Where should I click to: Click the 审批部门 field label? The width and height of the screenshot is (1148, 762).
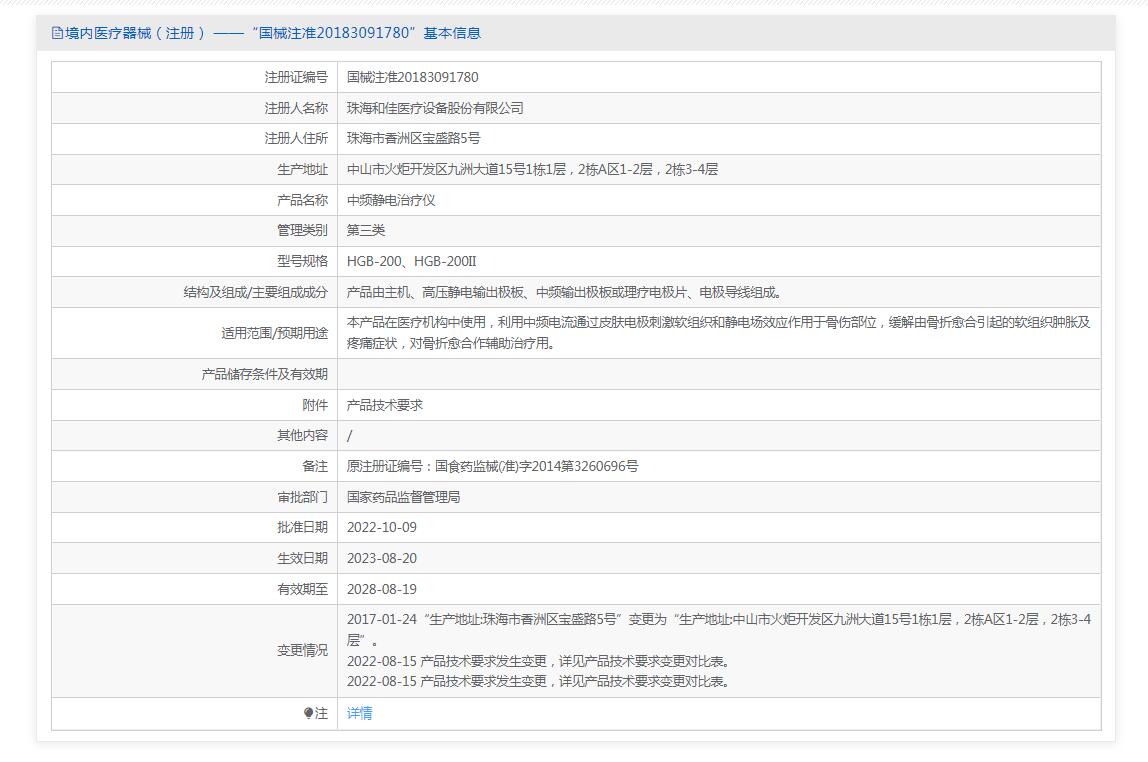coord(302,497)
